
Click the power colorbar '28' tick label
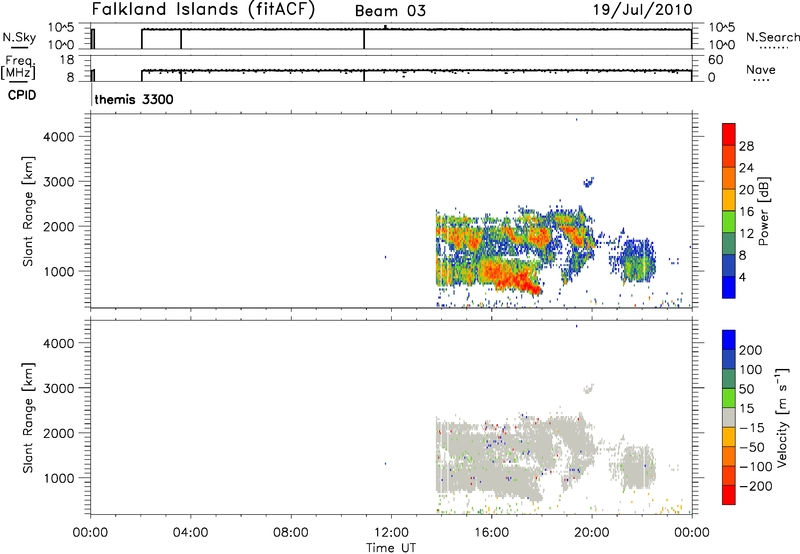[x=746, y=146]
